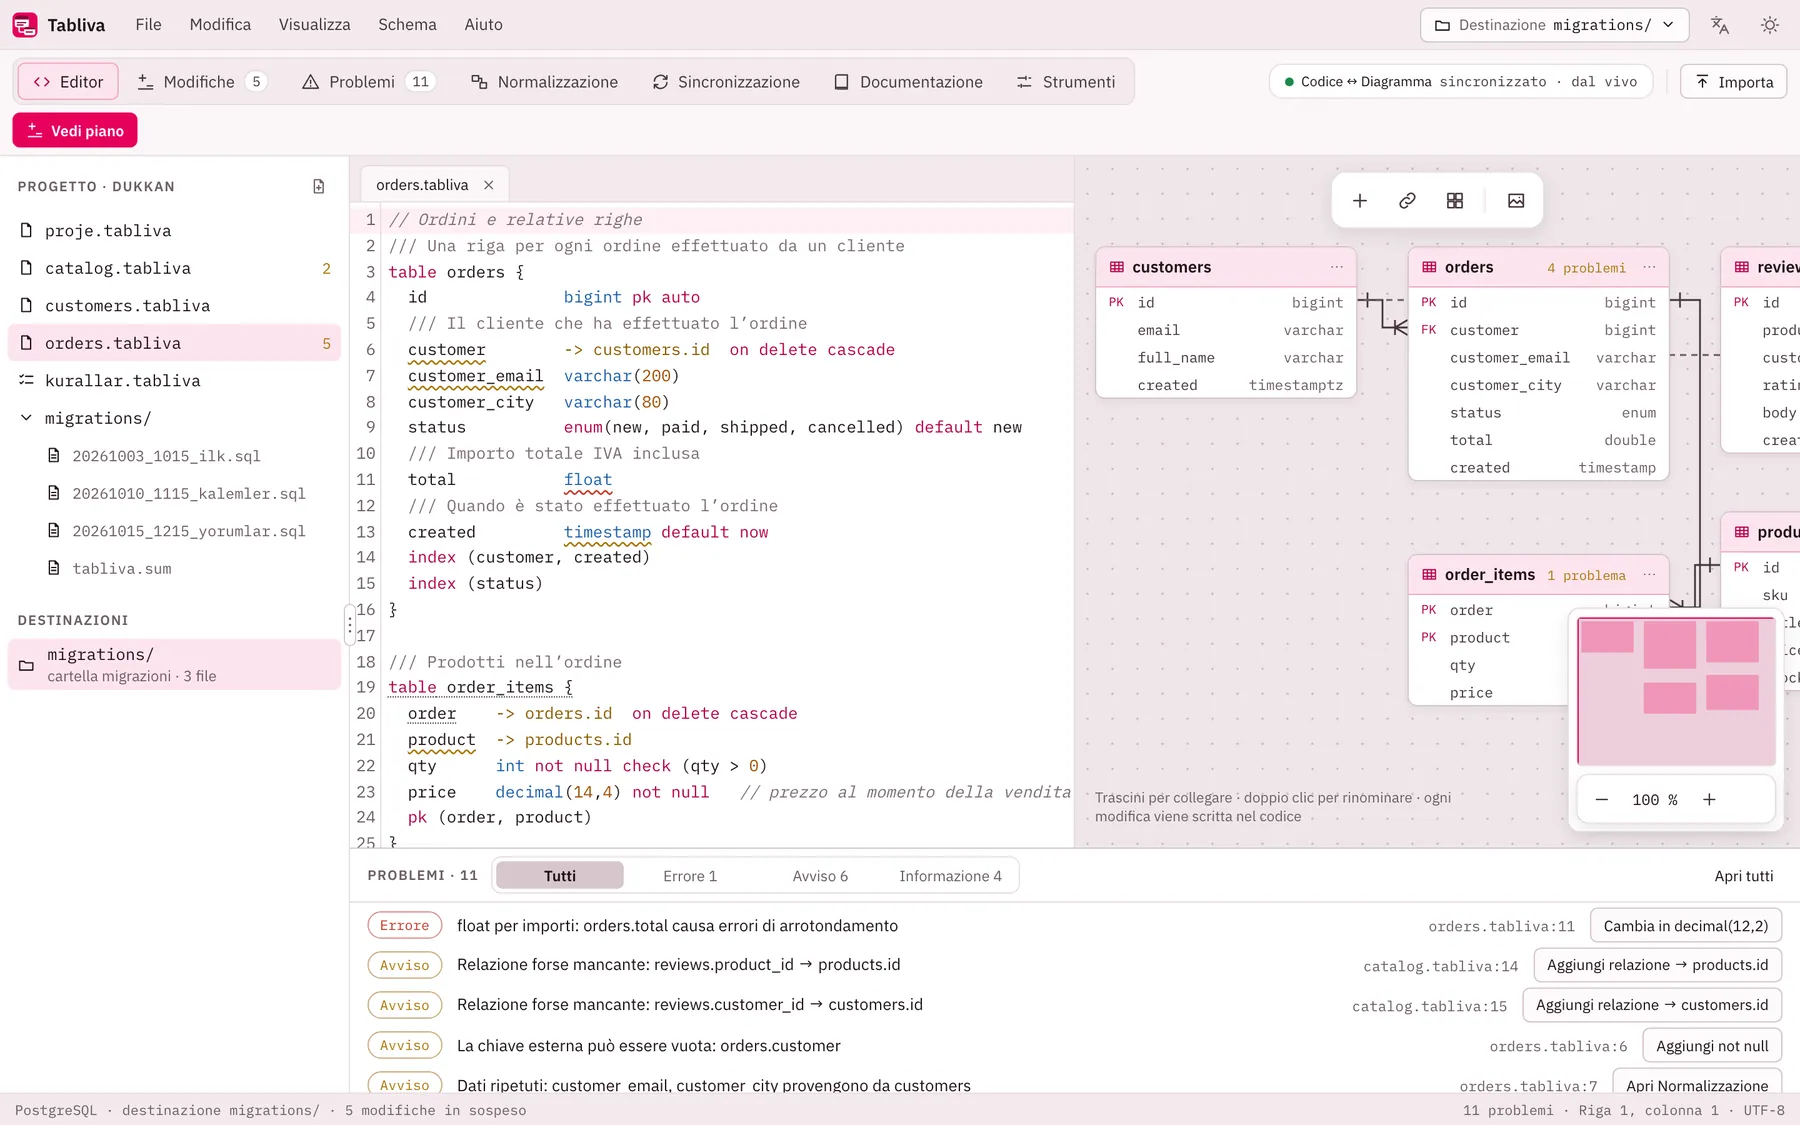Open the Normalizzazione tab

(x=545, y=82)
